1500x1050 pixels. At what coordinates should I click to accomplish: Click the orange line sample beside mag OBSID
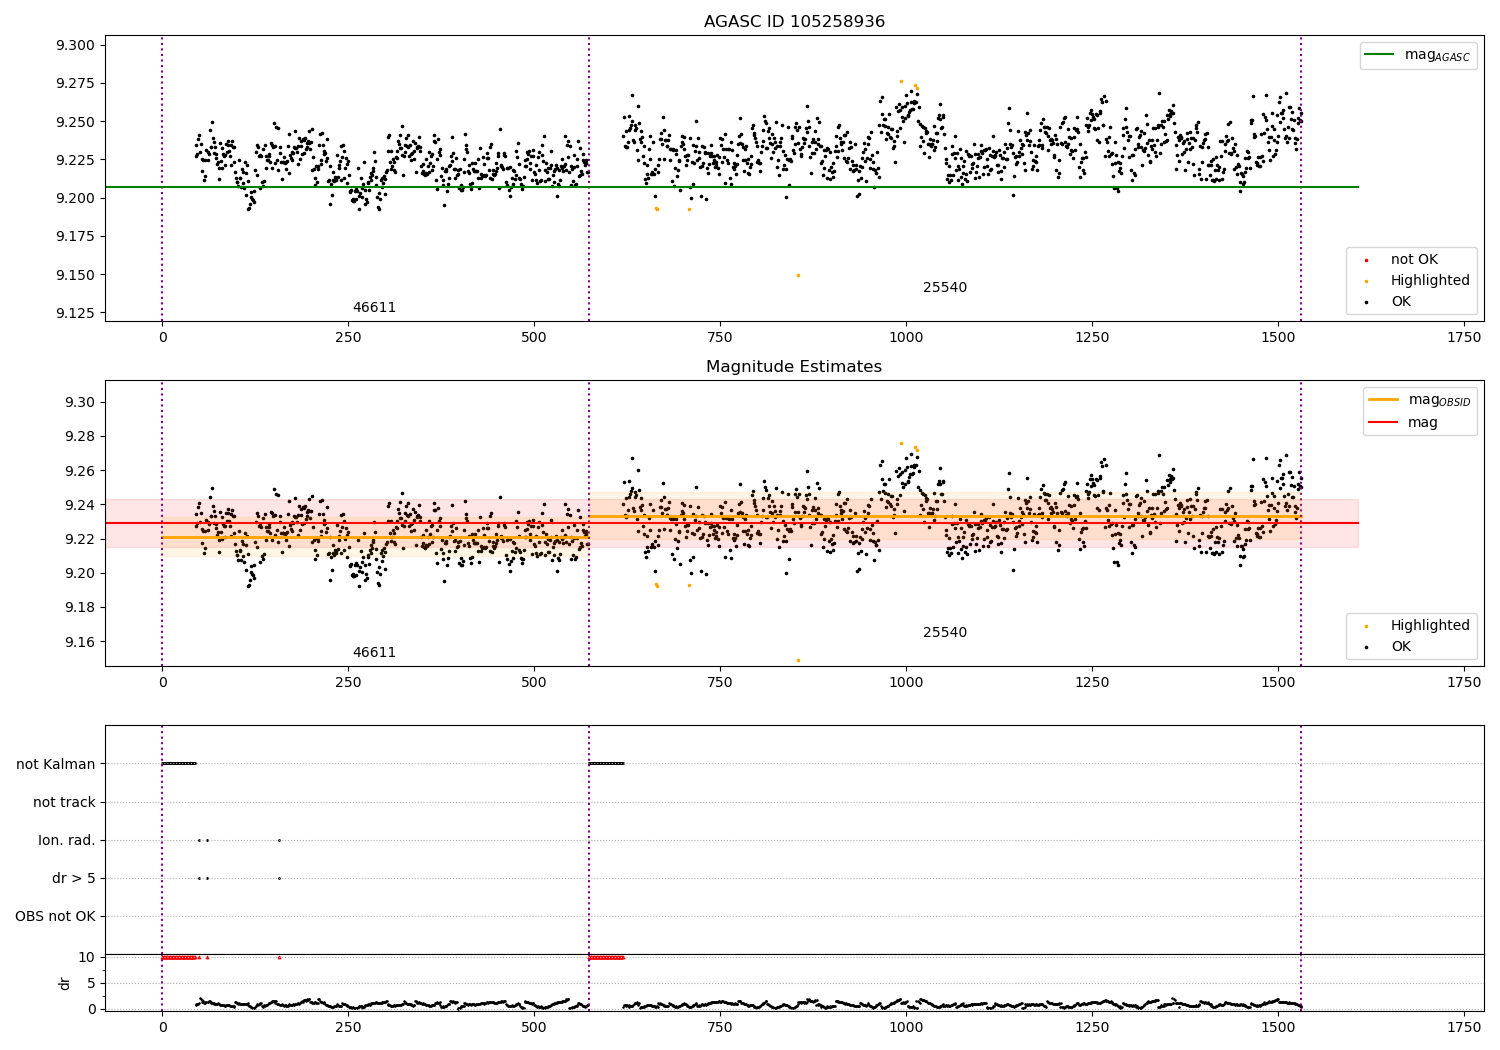tap(1384, 400)
